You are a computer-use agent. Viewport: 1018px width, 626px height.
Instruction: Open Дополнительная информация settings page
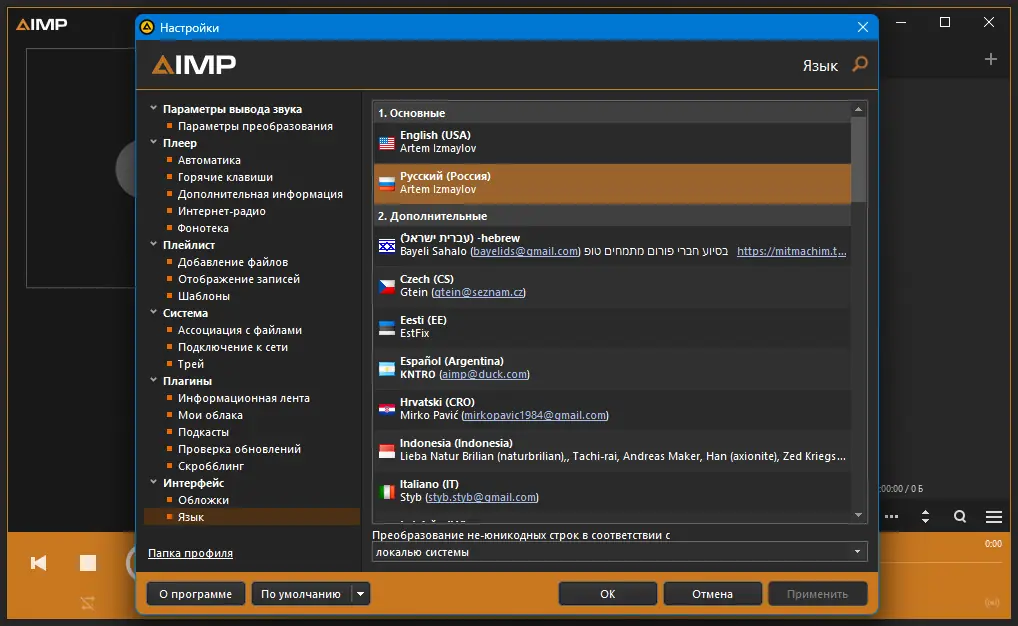260,194
